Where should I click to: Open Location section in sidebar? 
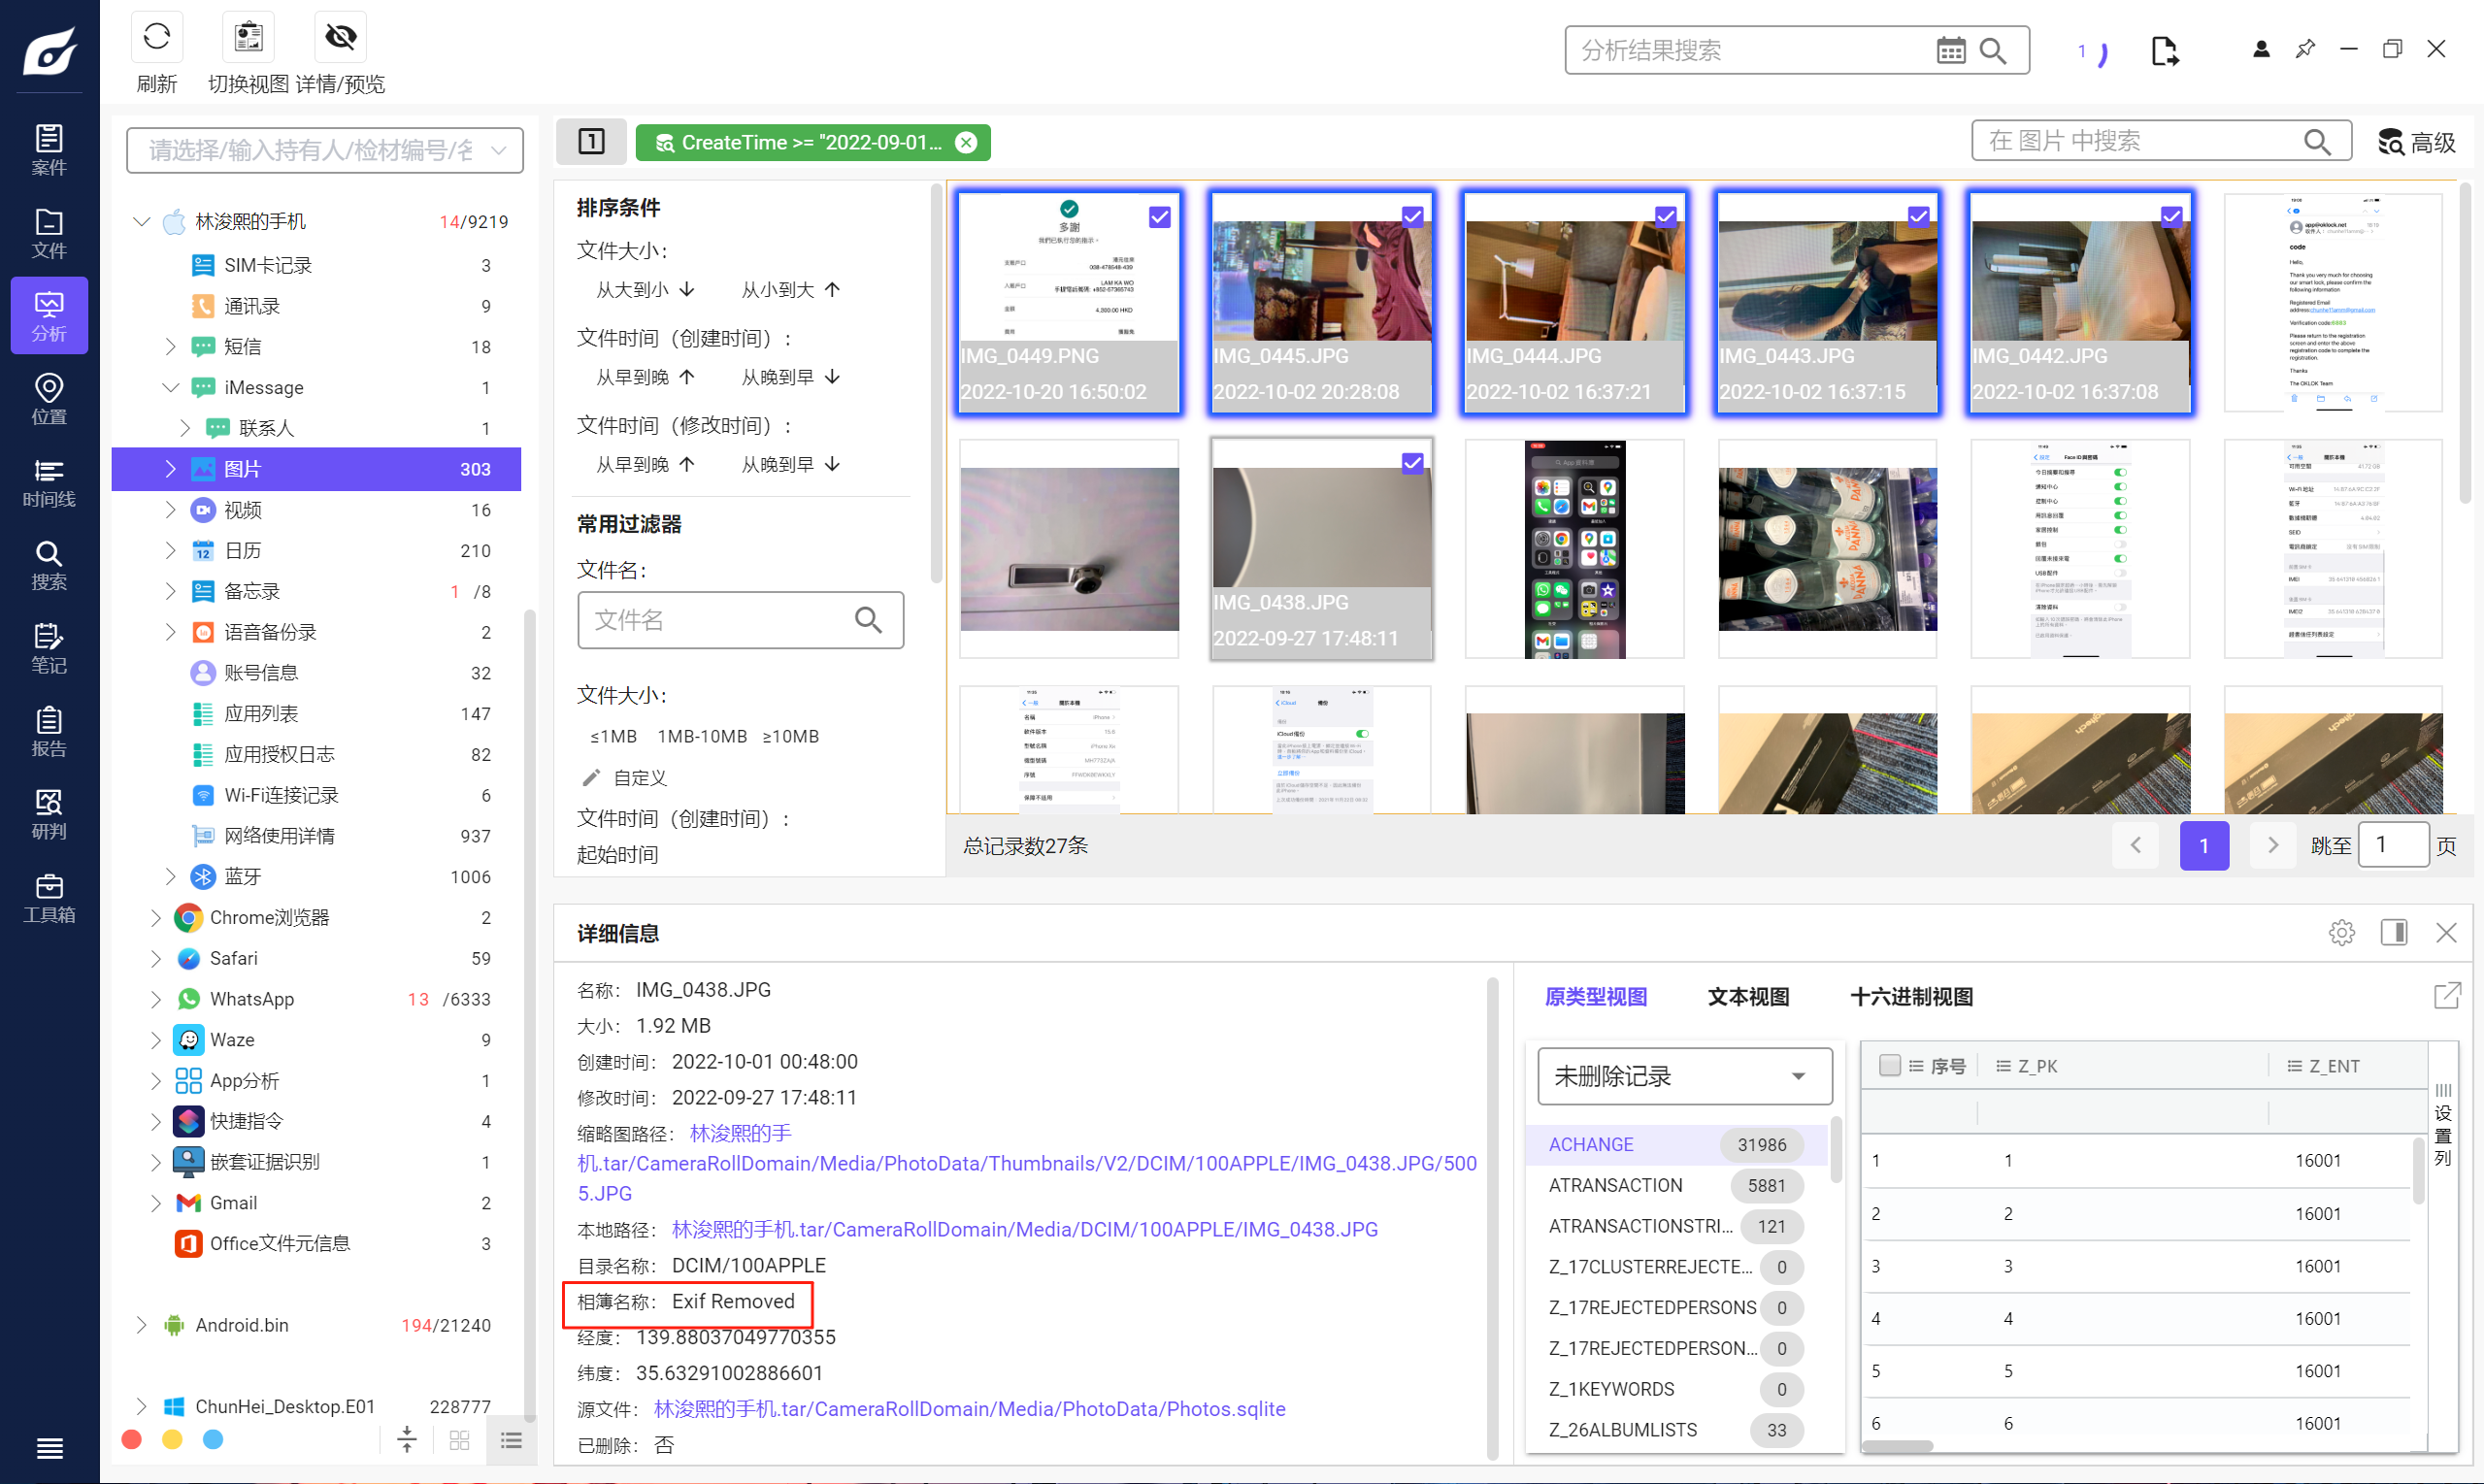point(49,399)
